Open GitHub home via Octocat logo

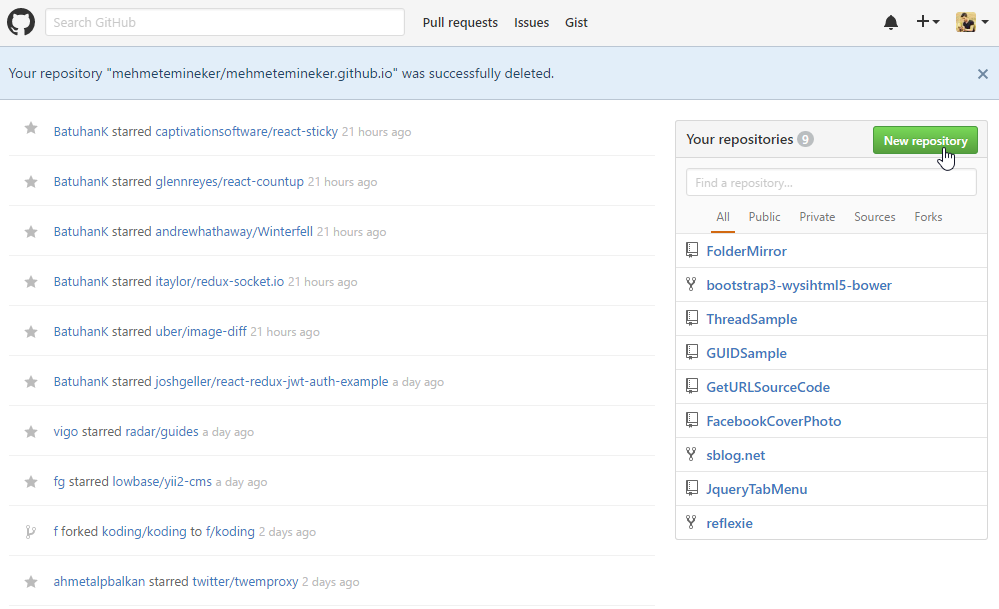click(21, 22)
